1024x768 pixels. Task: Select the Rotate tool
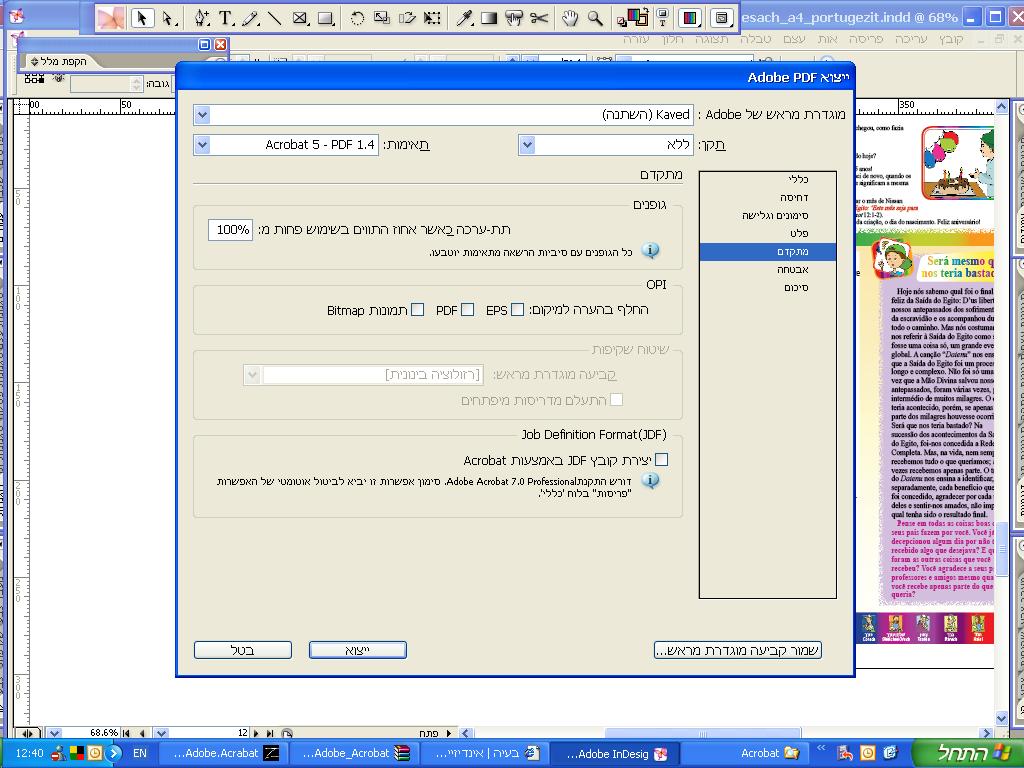click(x=357, y=18)
